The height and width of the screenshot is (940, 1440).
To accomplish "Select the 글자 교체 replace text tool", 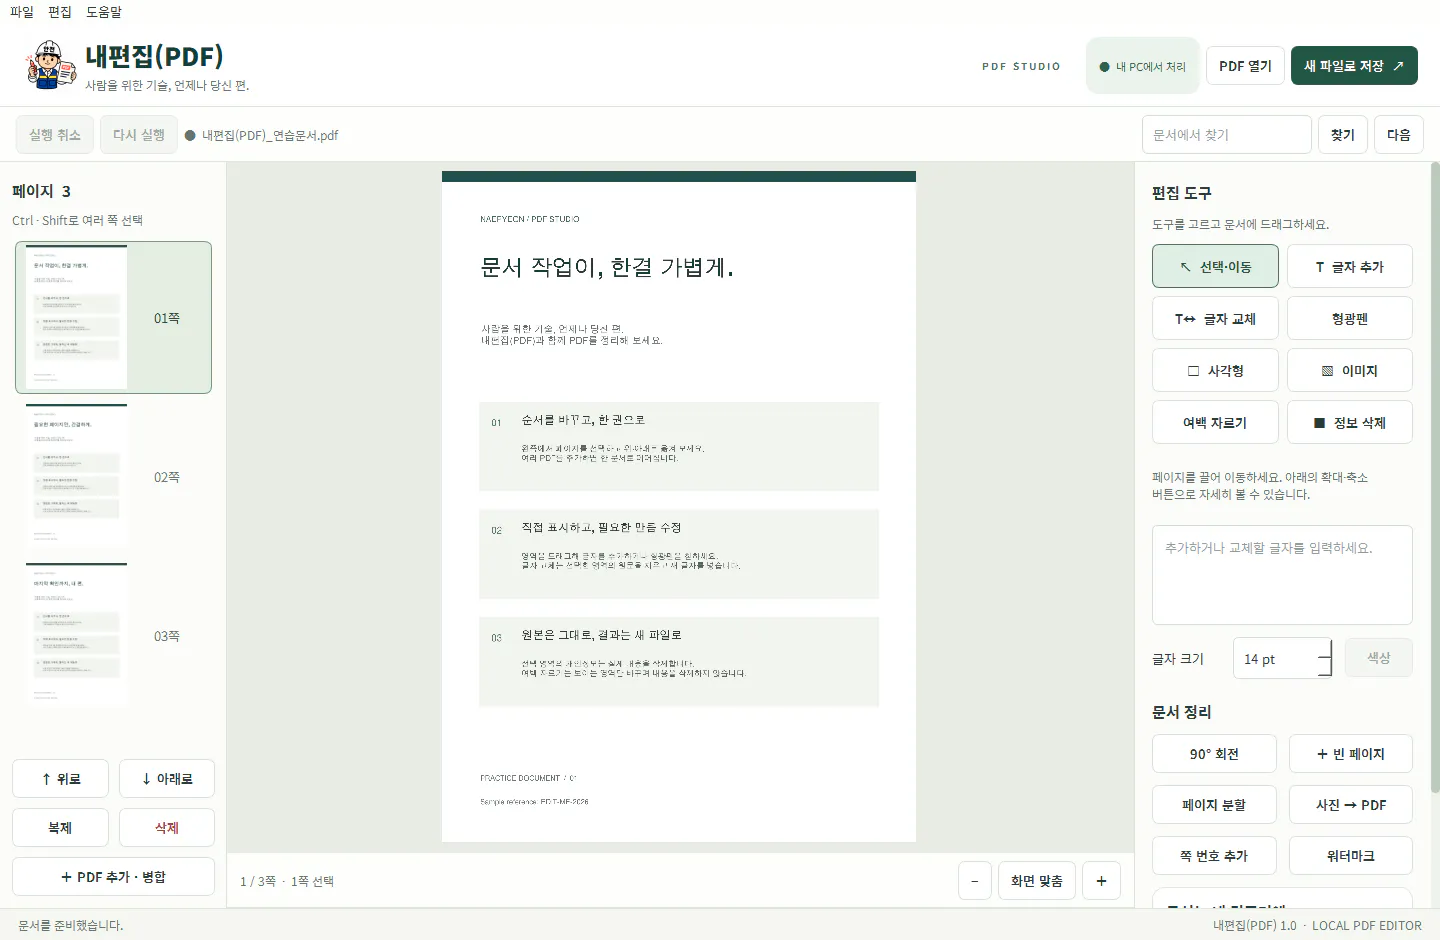I will coord(1215,318).
